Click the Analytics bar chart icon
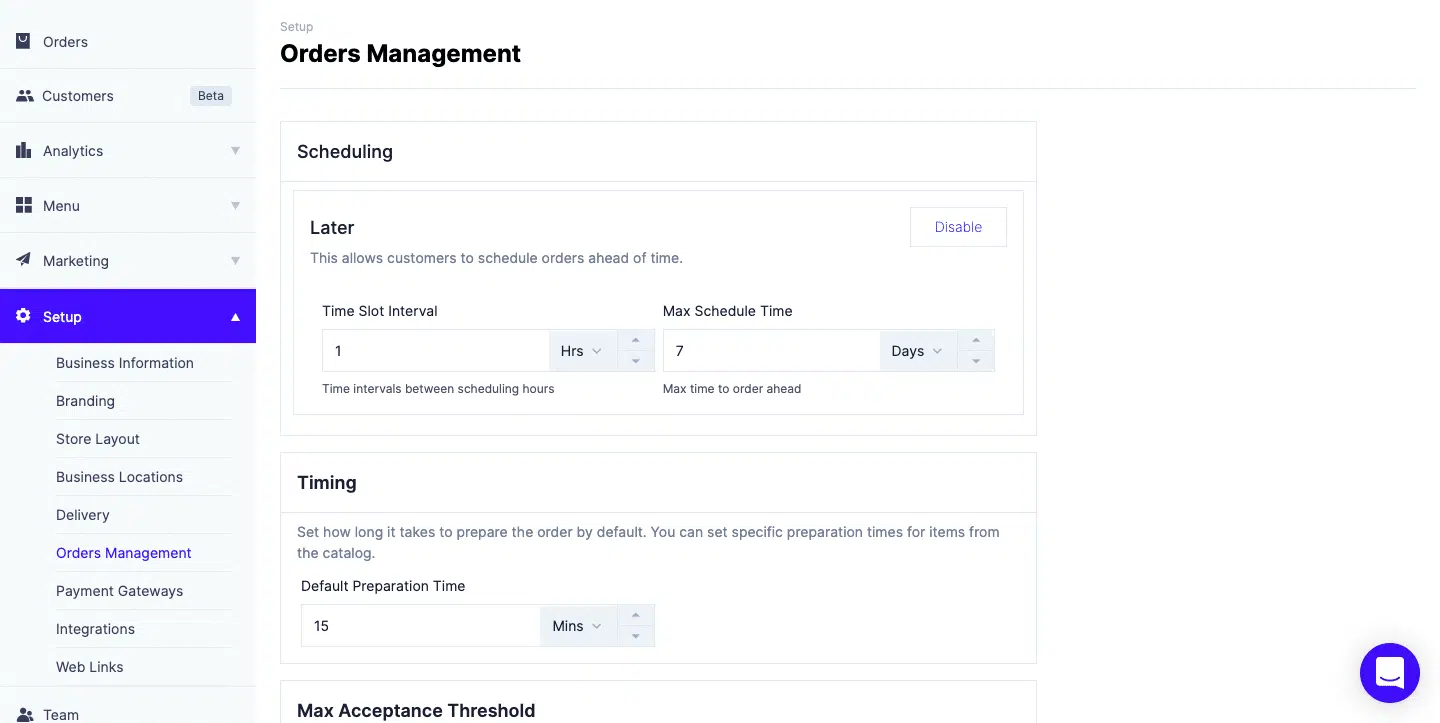 pyautogui.click(x=24, y=150)
